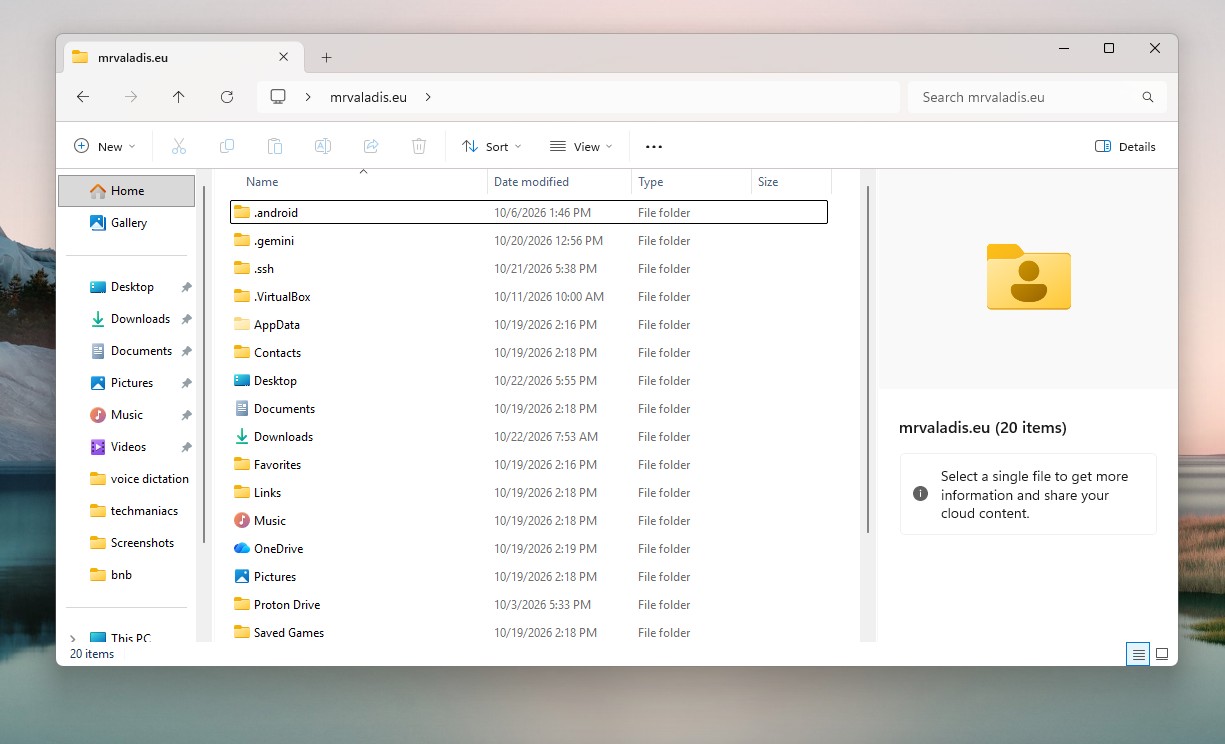Viewport: 1225px width, 744px height.
Task: Open the View dropdown menu
Action: pyautogui.click(x=581, y=146)
